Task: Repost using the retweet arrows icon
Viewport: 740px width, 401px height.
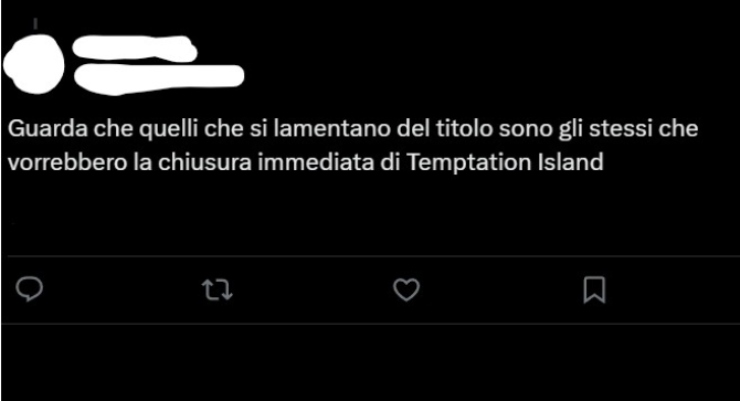Action: [x=217, y=289]
